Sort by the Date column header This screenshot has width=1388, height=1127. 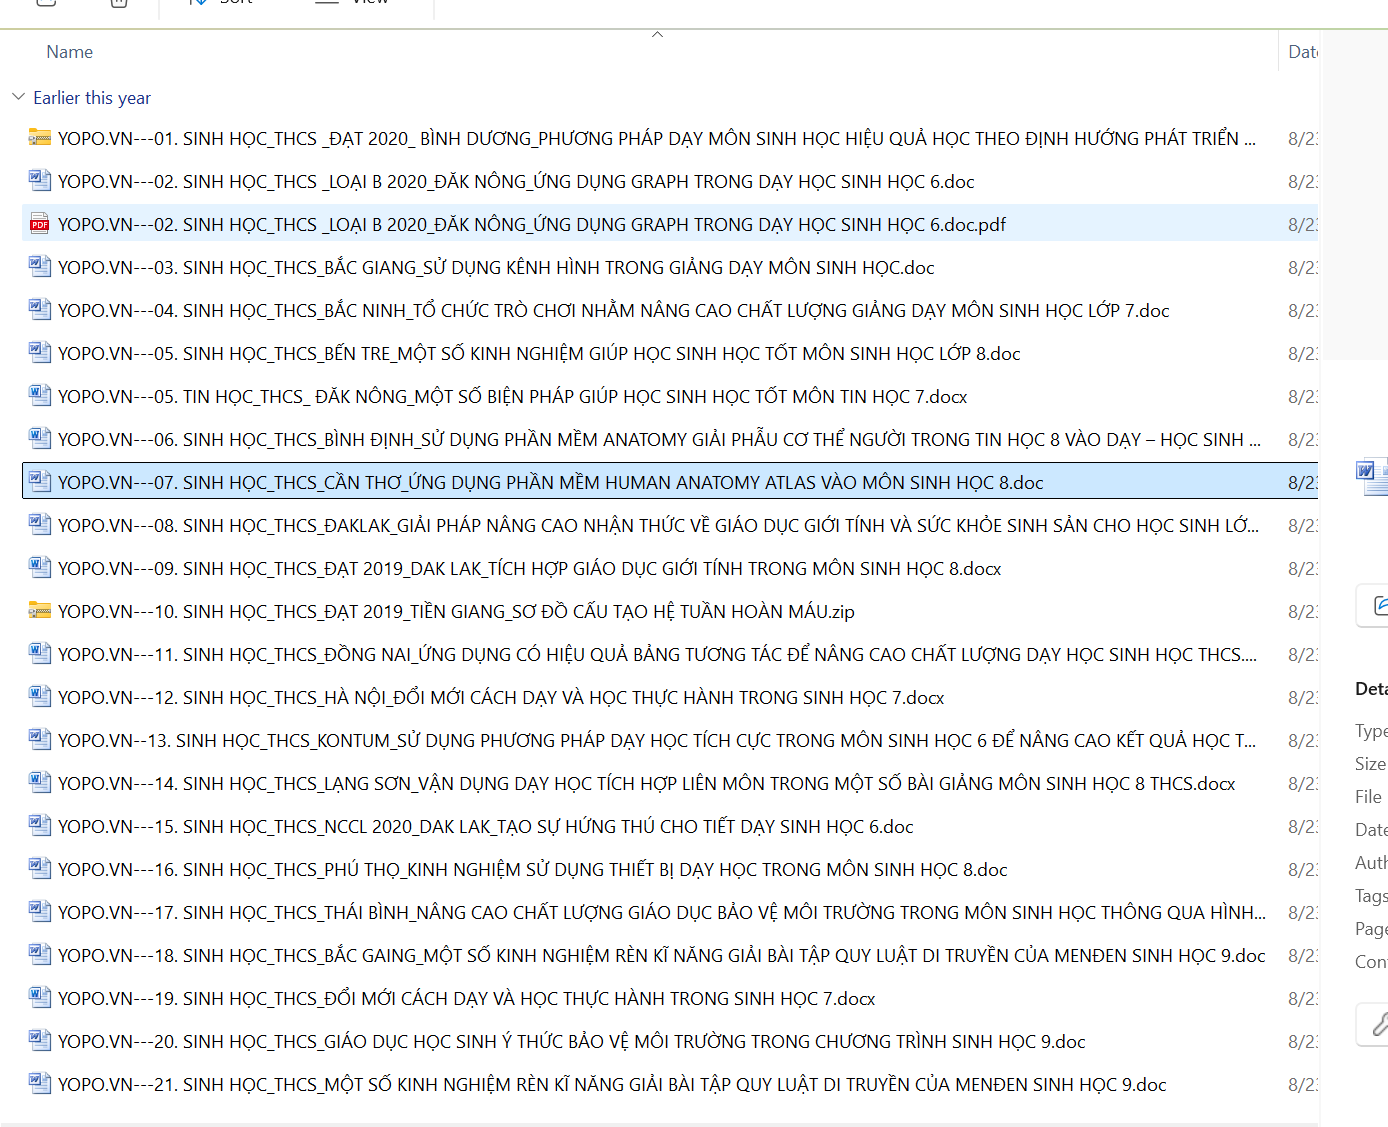coord(1302,52)
